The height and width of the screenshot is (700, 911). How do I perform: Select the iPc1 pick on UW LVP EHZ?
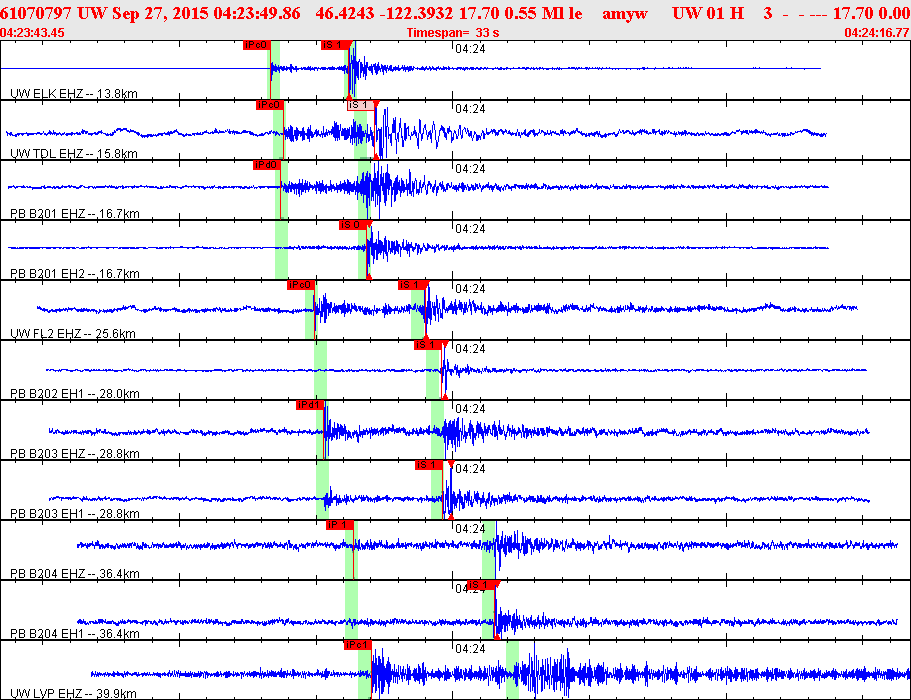(357, 645)
